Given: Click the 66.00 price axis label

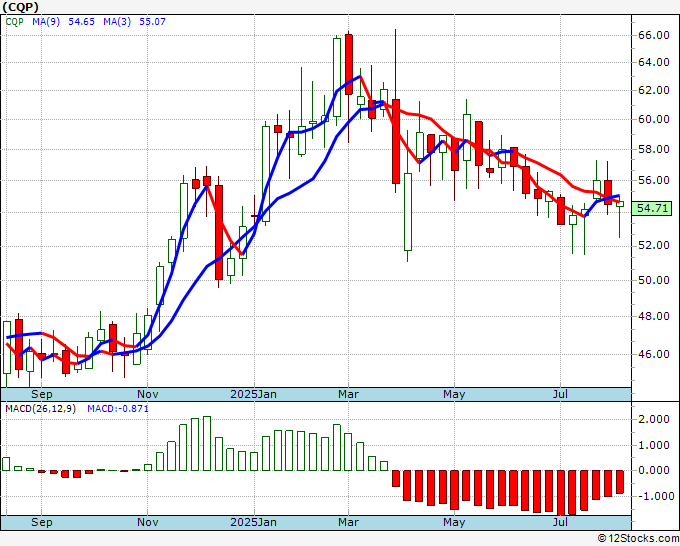Looking at the screenshot, I should pos(654,35).
